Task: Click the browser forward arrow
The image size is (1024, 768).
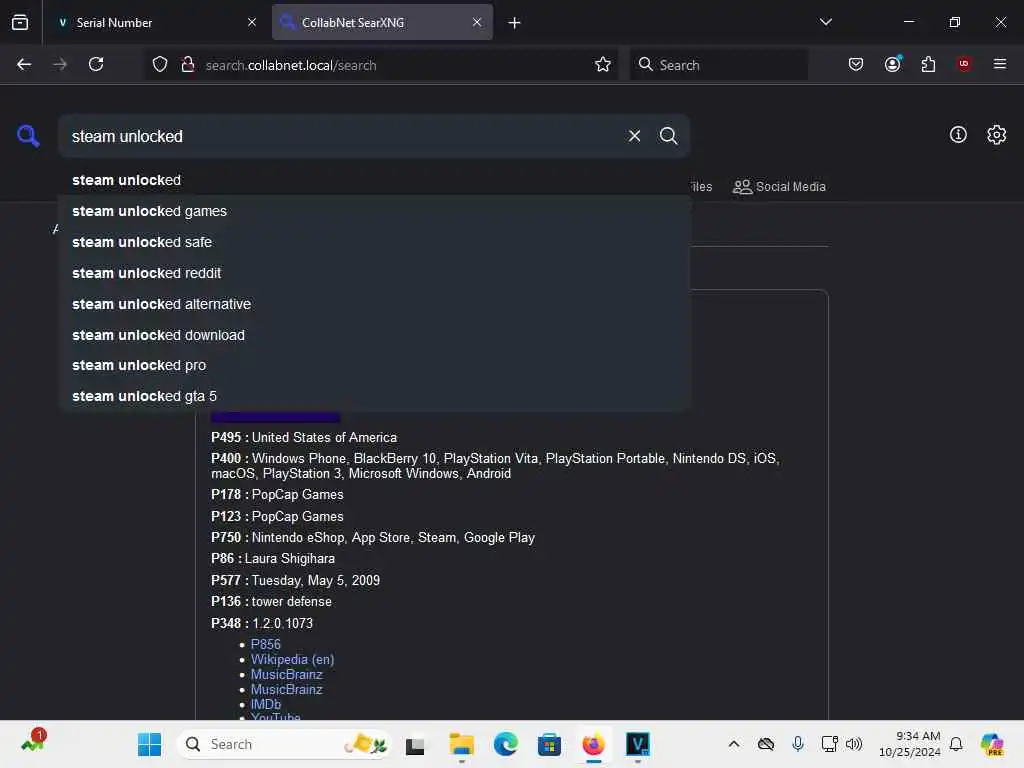Action: (60, 64)
